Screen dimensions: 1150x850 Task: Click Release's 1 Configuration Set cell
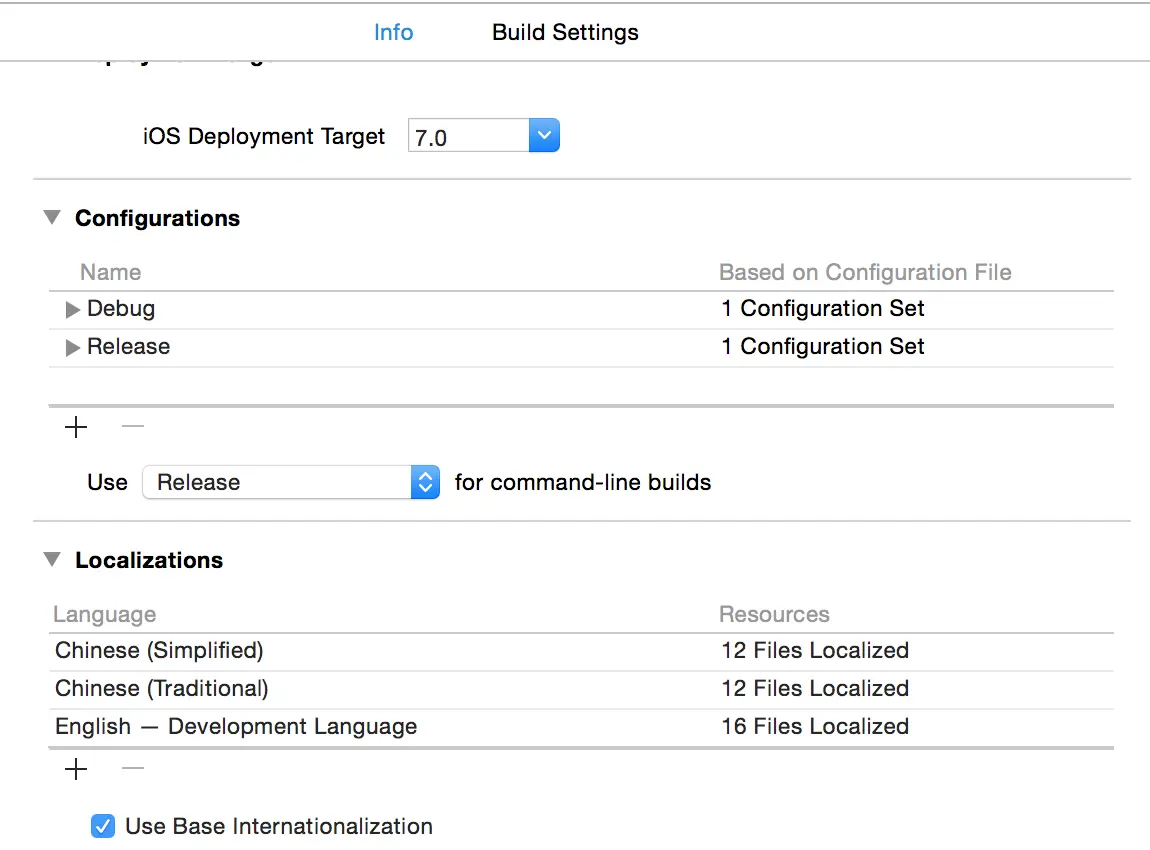point(823,347)
